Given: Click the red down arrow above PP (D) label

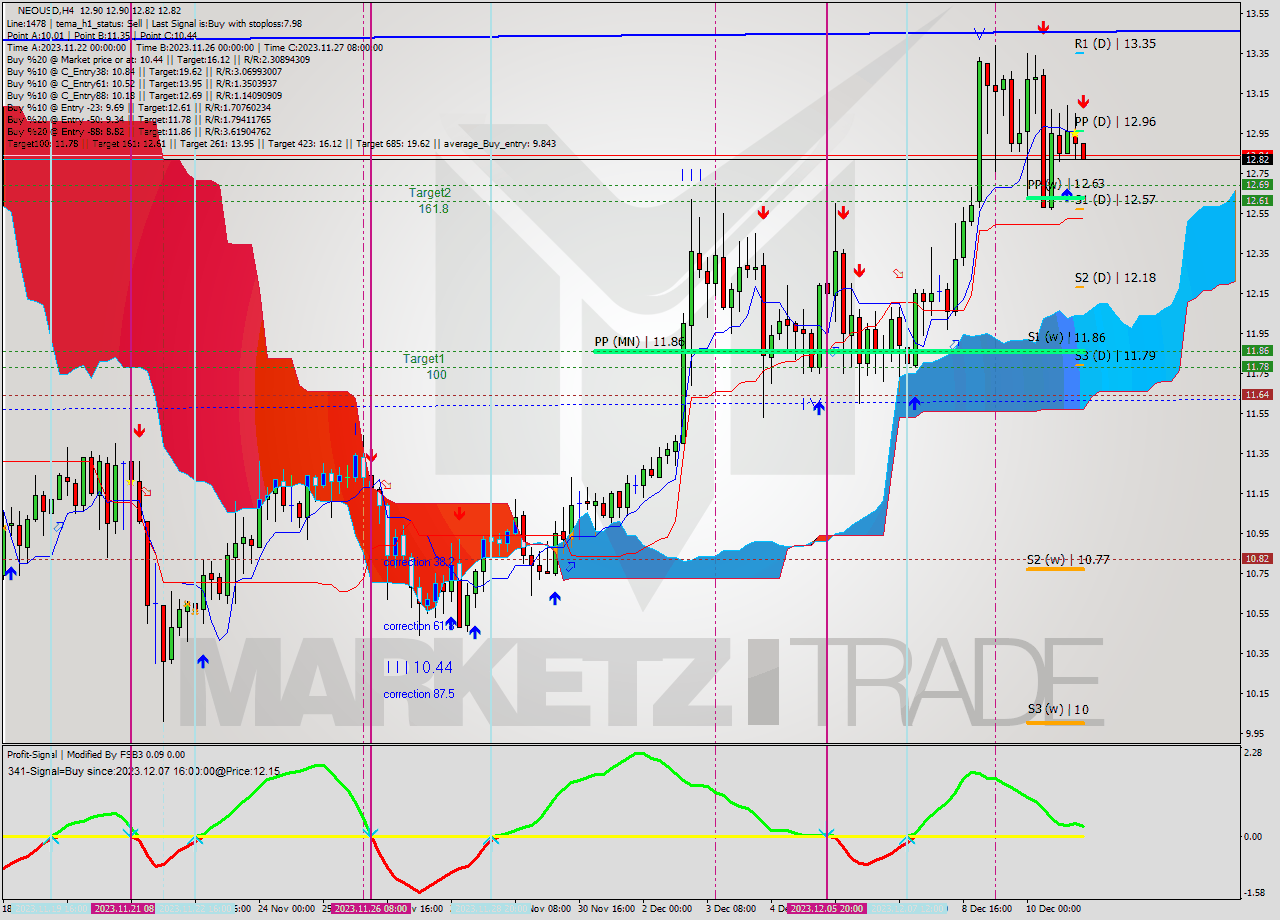Looking at the screenshot, I should coord(1083,101).
